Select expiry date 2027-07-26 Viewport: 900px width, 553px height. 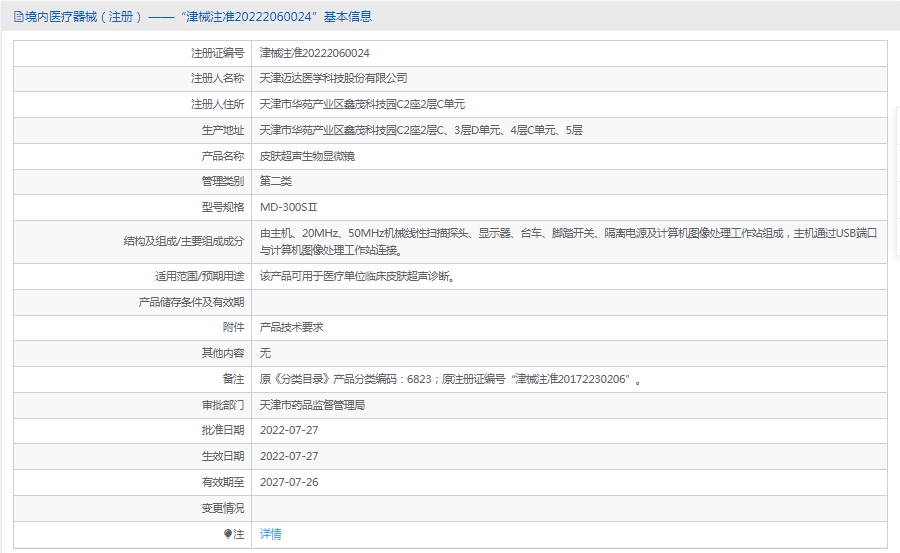(x=289, y=482)
